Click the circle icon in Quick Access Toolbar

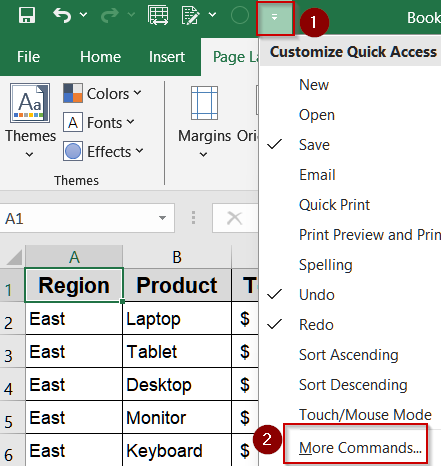coord(239,15)
